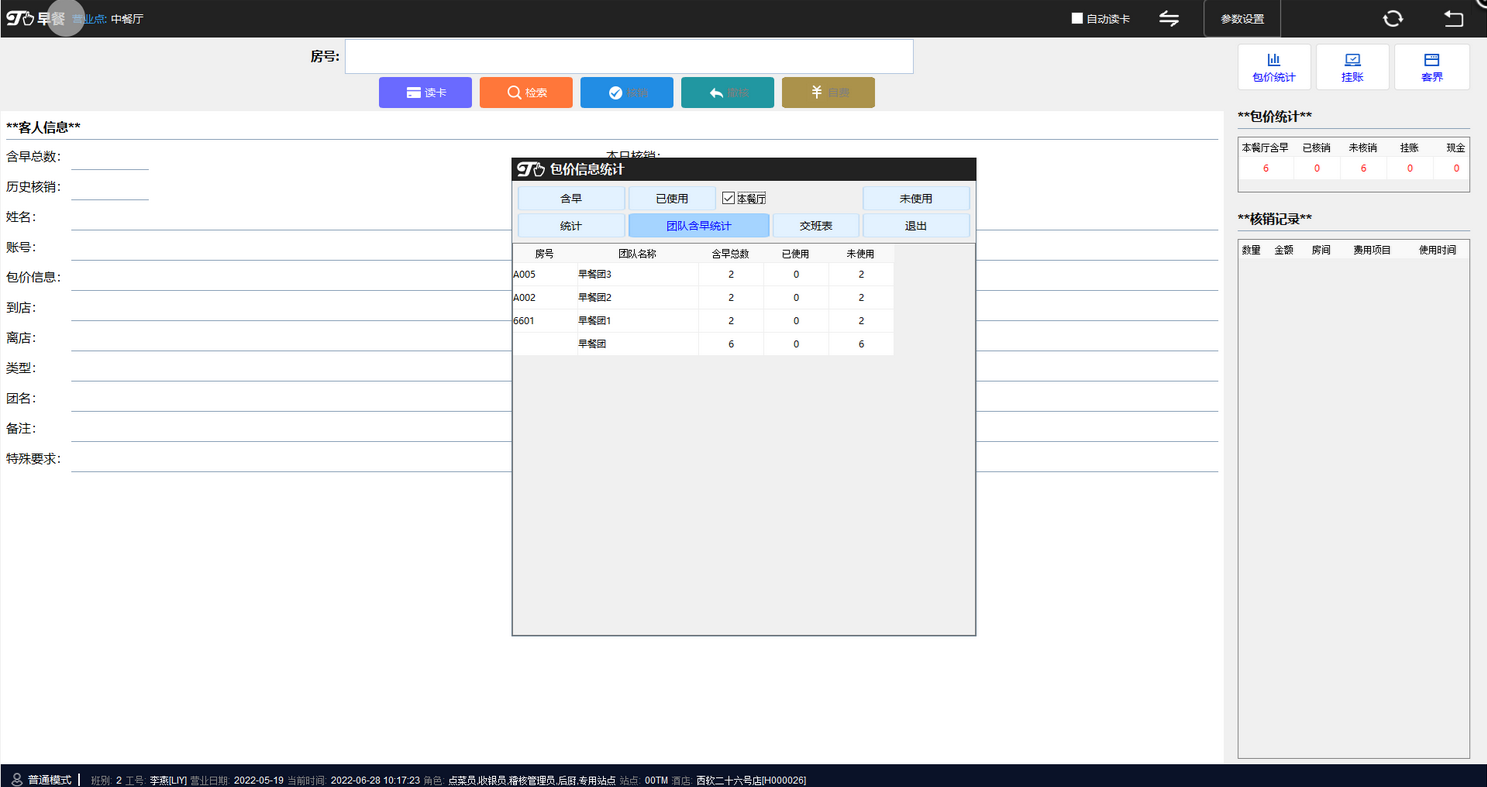Uncheck the 本餐厅 checkbox in dialog
Image resolution: width=1487 pixels, height=787 pixels.
729,199
